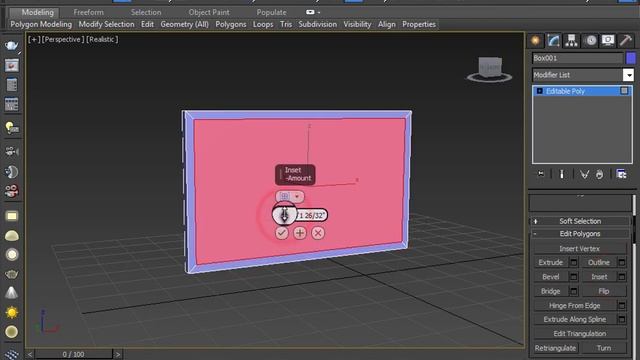Click the Extrude button
The image size is (640, 360).
click(x=551, y=262)
